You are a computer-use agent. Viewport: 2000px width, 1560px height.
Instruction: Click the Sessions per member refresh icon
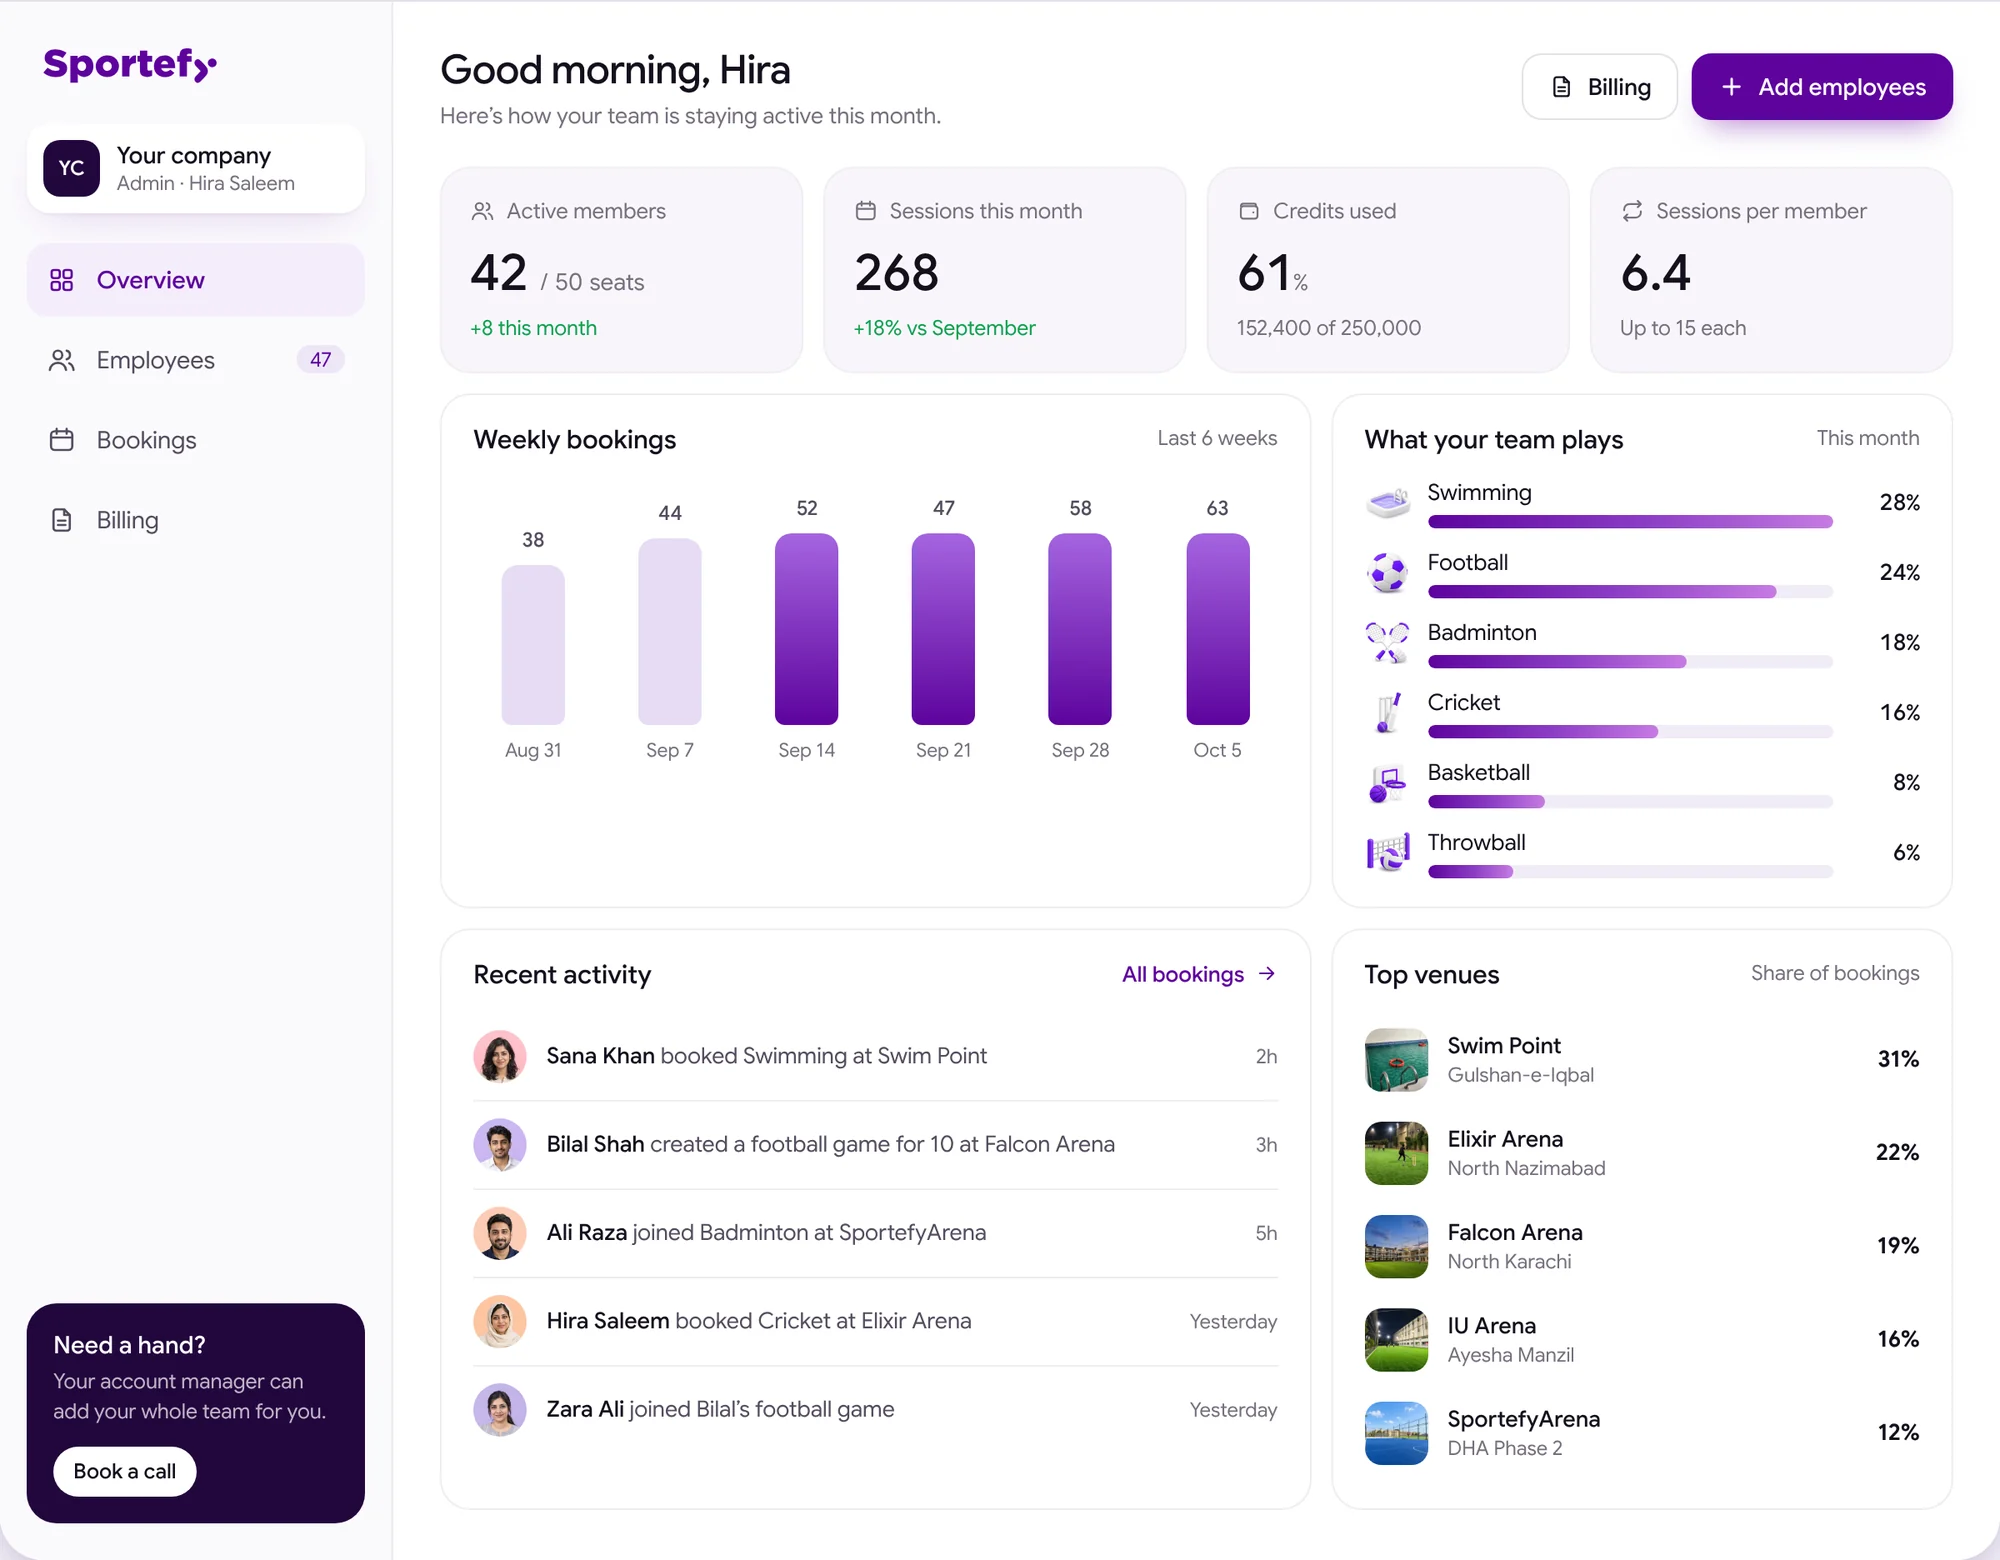1632,211
